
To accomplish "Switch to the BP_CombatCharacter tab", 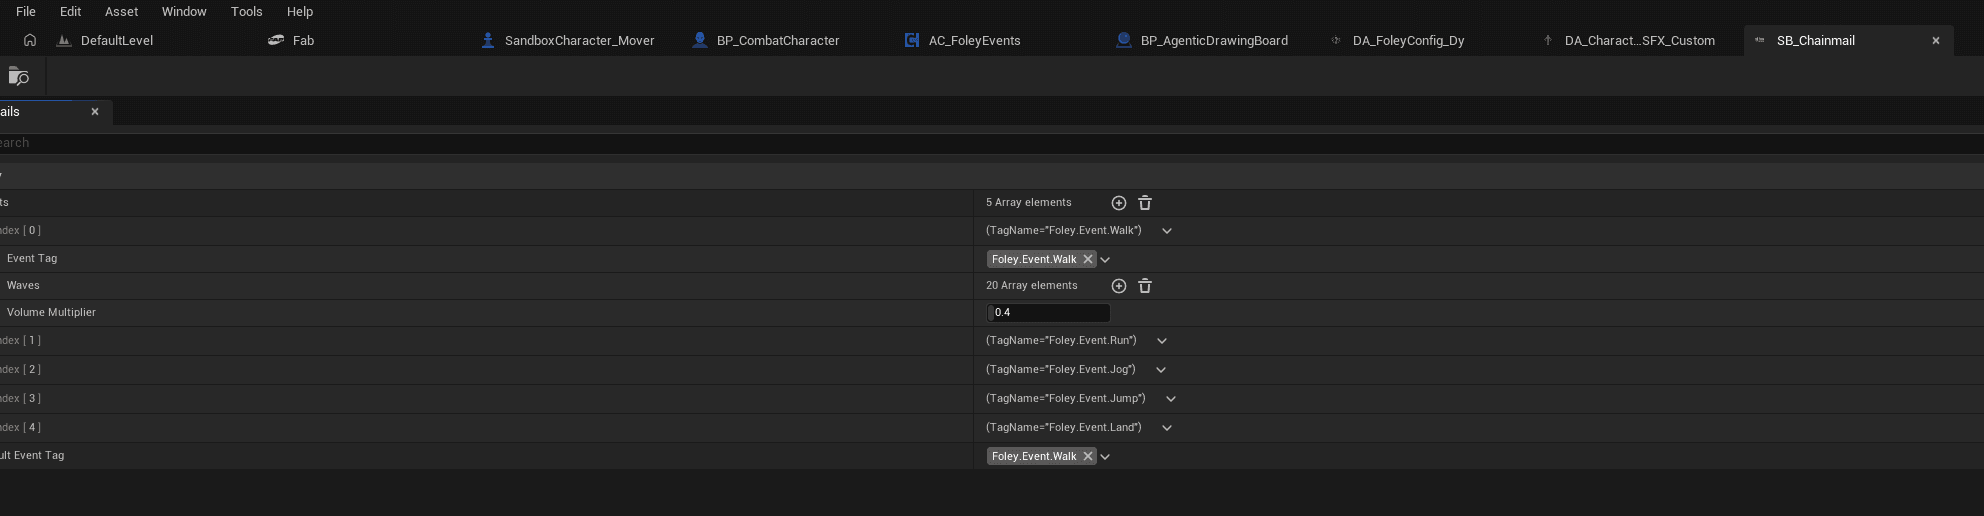I will click(778, 41).
